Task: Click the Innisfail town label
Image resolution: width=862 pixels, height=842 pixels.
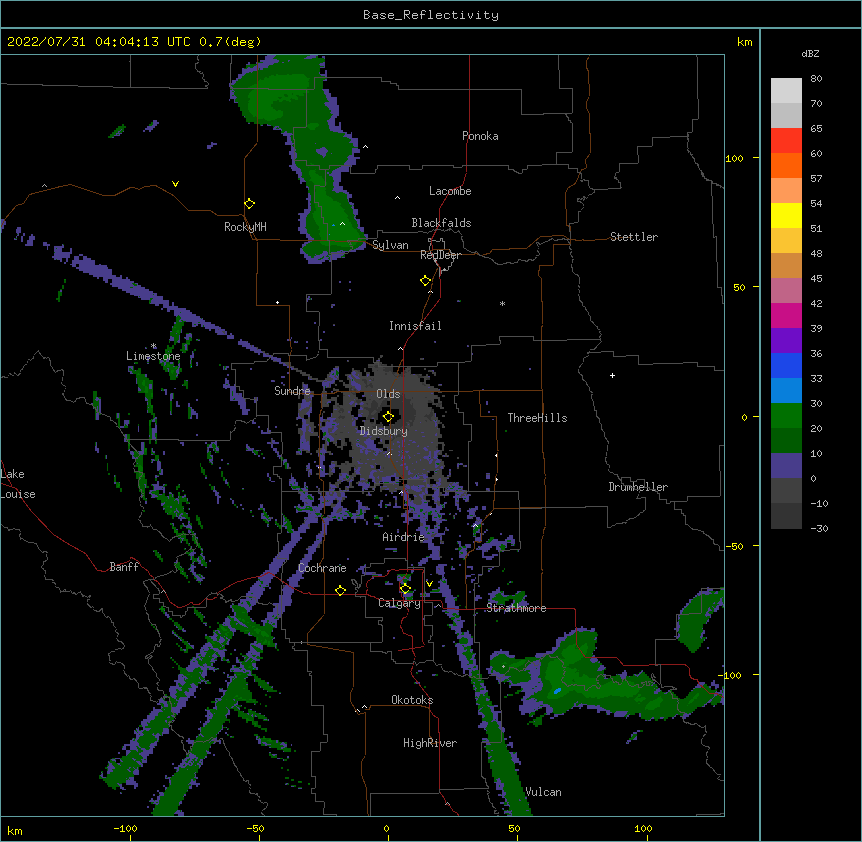Action: click(415, 326)
